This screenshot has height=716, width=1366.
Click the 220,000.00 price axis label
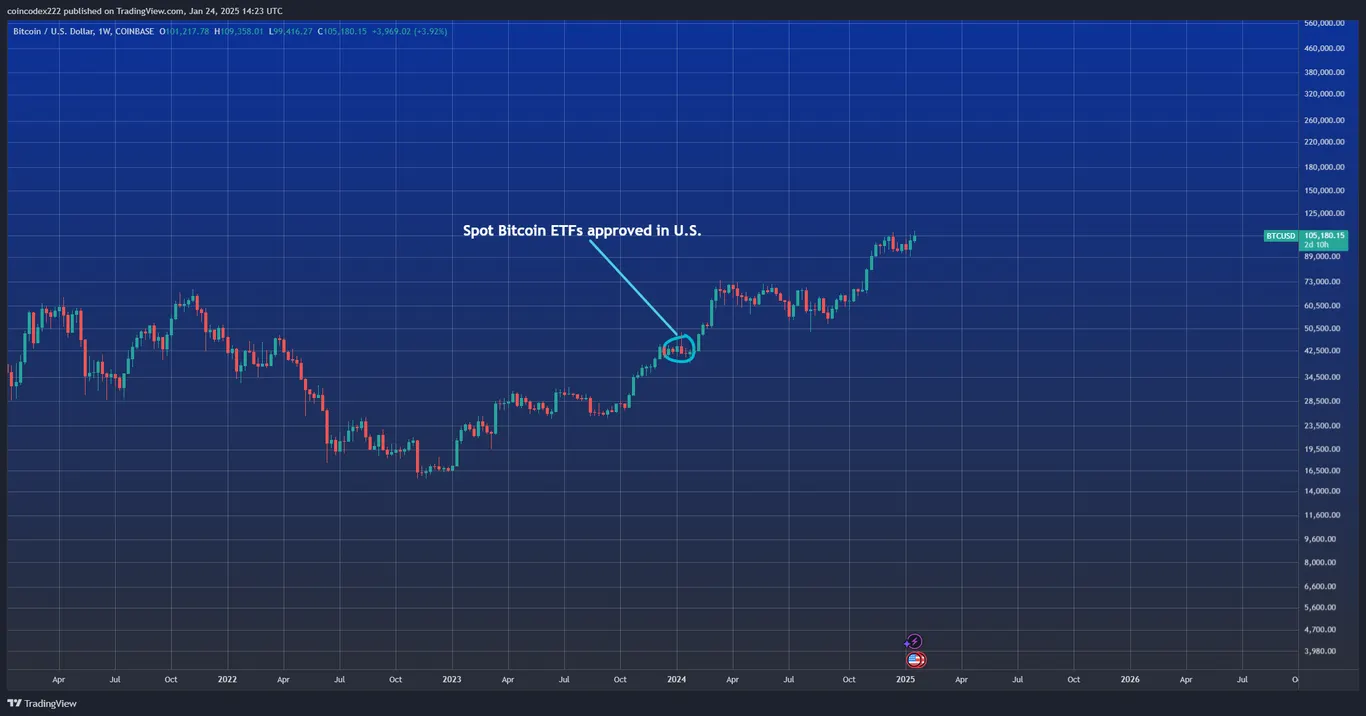click(x=1325, y=141)
